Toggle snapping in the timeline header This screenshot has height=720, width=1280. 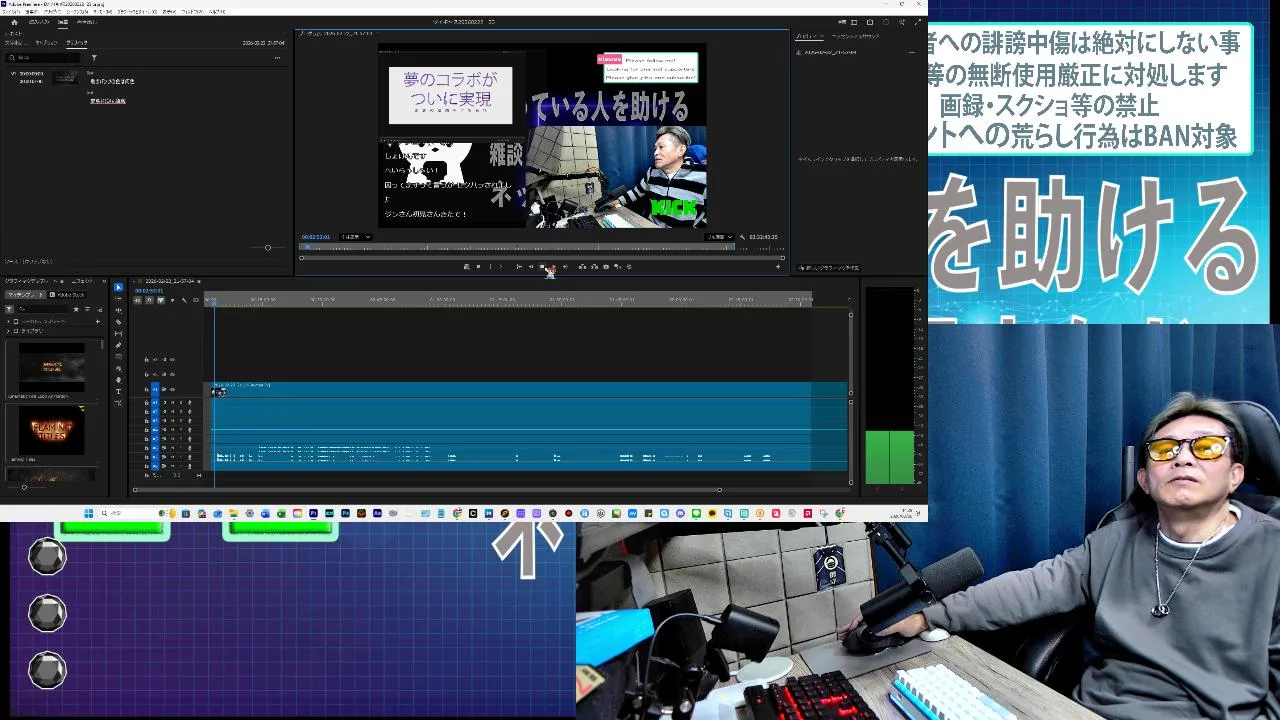(x=149, y=300)
